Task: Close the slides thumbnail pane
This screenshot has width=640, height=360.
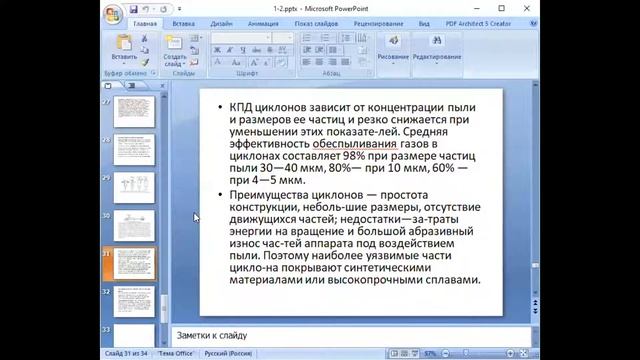Action: (x=162, y=86)
